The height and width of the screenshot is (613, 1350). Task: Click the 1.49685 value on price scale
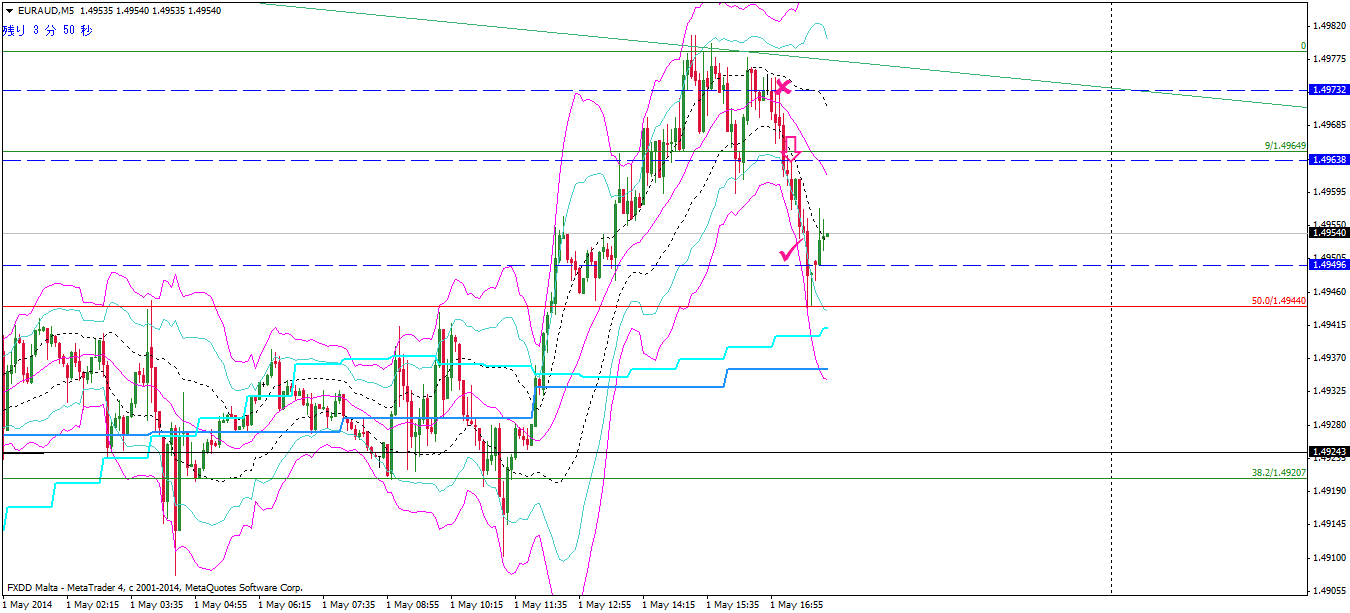[1332, 125]
